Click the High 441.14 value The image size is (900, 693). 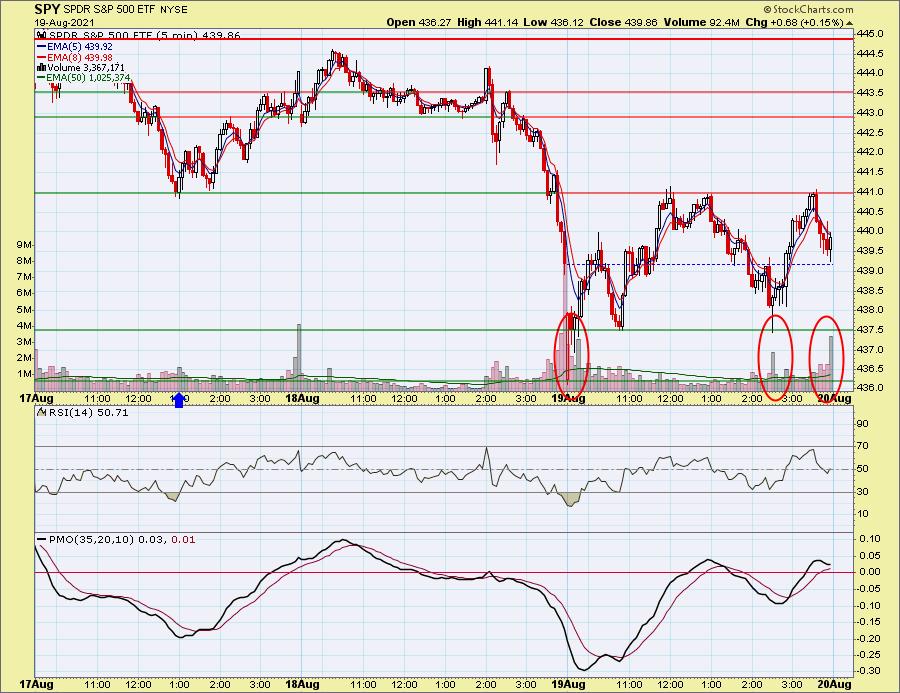(x=487, y=22)
